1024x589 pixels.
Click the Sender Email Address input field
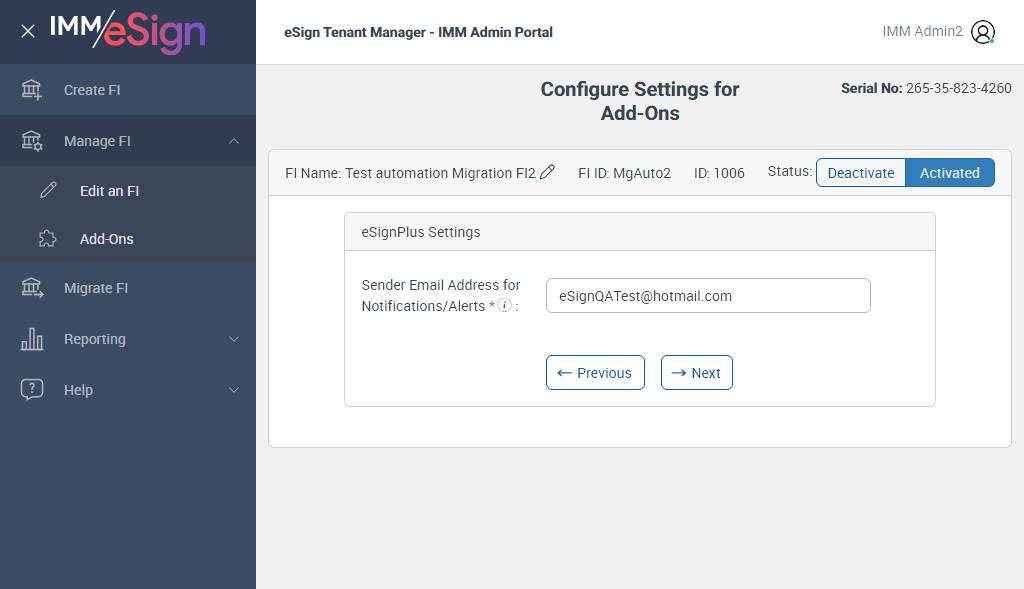pos(708,296)
